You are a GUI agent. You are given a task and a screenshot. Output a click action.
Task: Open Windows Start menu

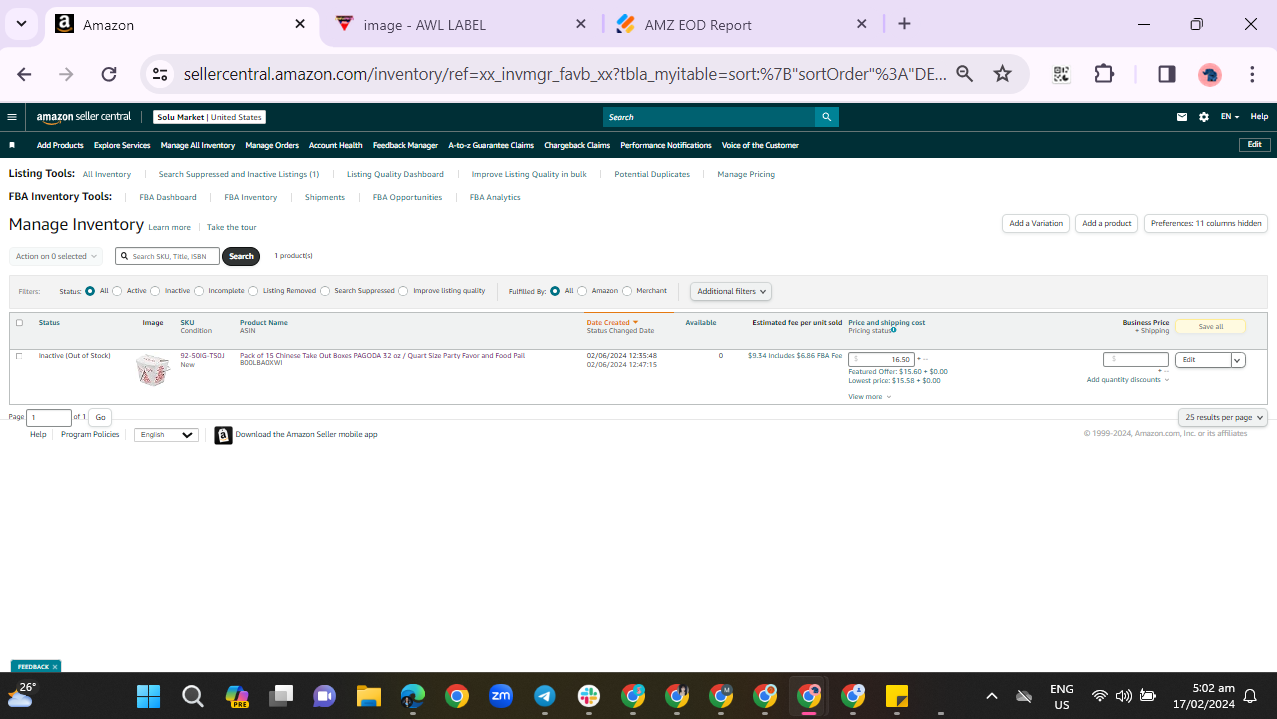click(148, 696)
